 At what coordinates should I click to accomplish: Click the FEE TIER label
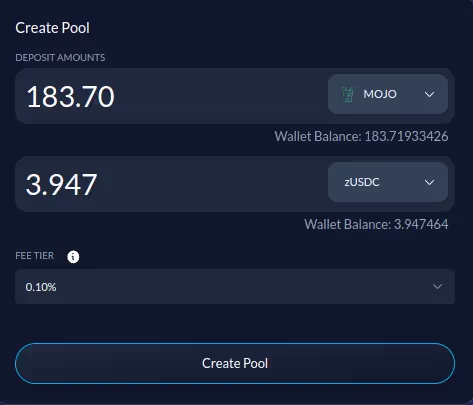click(35, 256)
